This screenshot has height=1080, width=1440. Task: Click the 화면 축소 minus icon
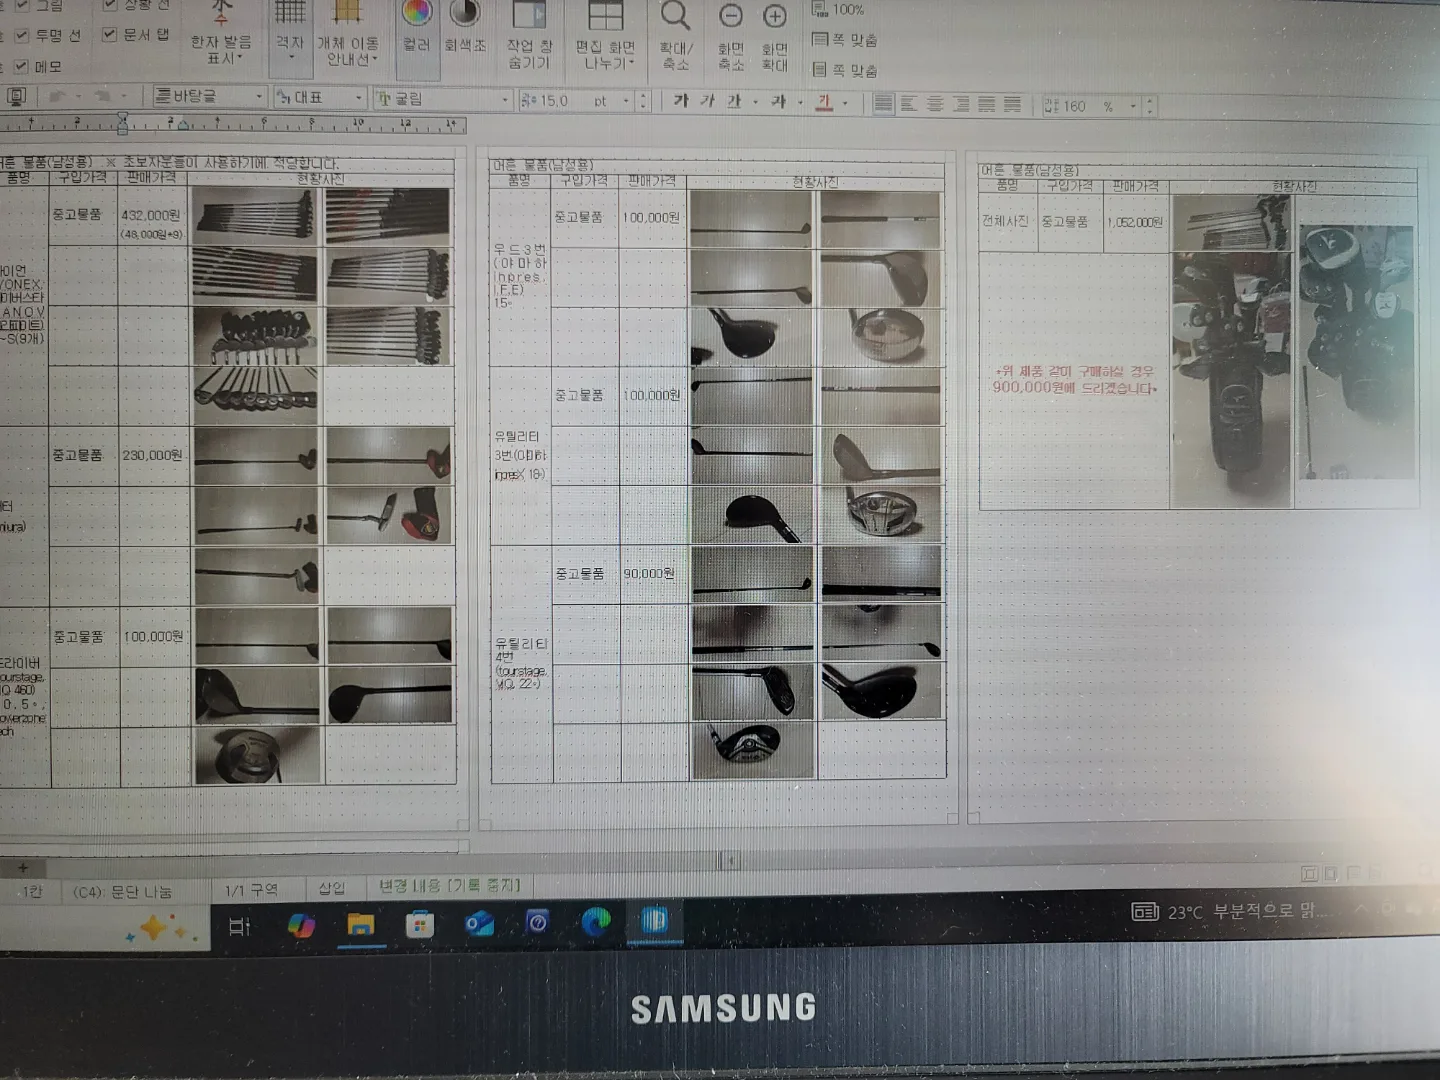[x=731, y=18]
